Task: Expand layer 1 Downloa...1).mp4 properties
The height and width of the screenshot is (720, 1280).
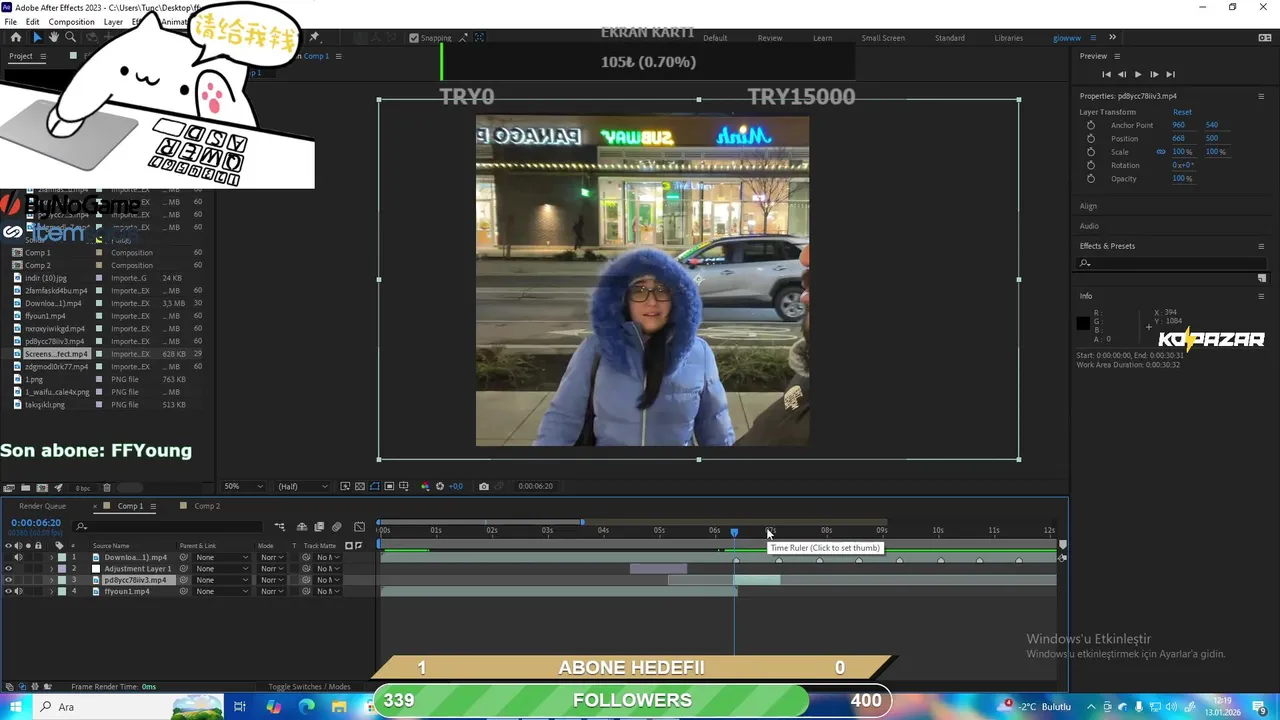Action: pyautogui.click(x=51, y=557)
